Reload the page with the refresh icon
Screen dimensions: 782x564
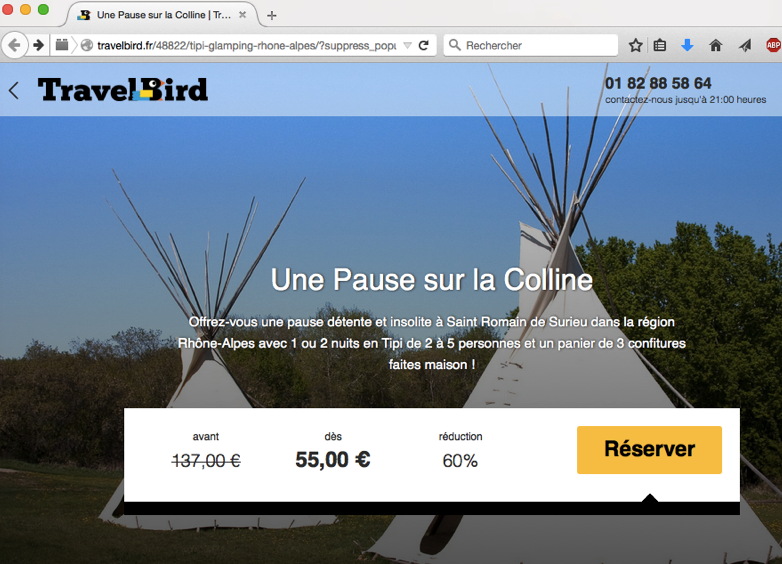coord(423,45)
